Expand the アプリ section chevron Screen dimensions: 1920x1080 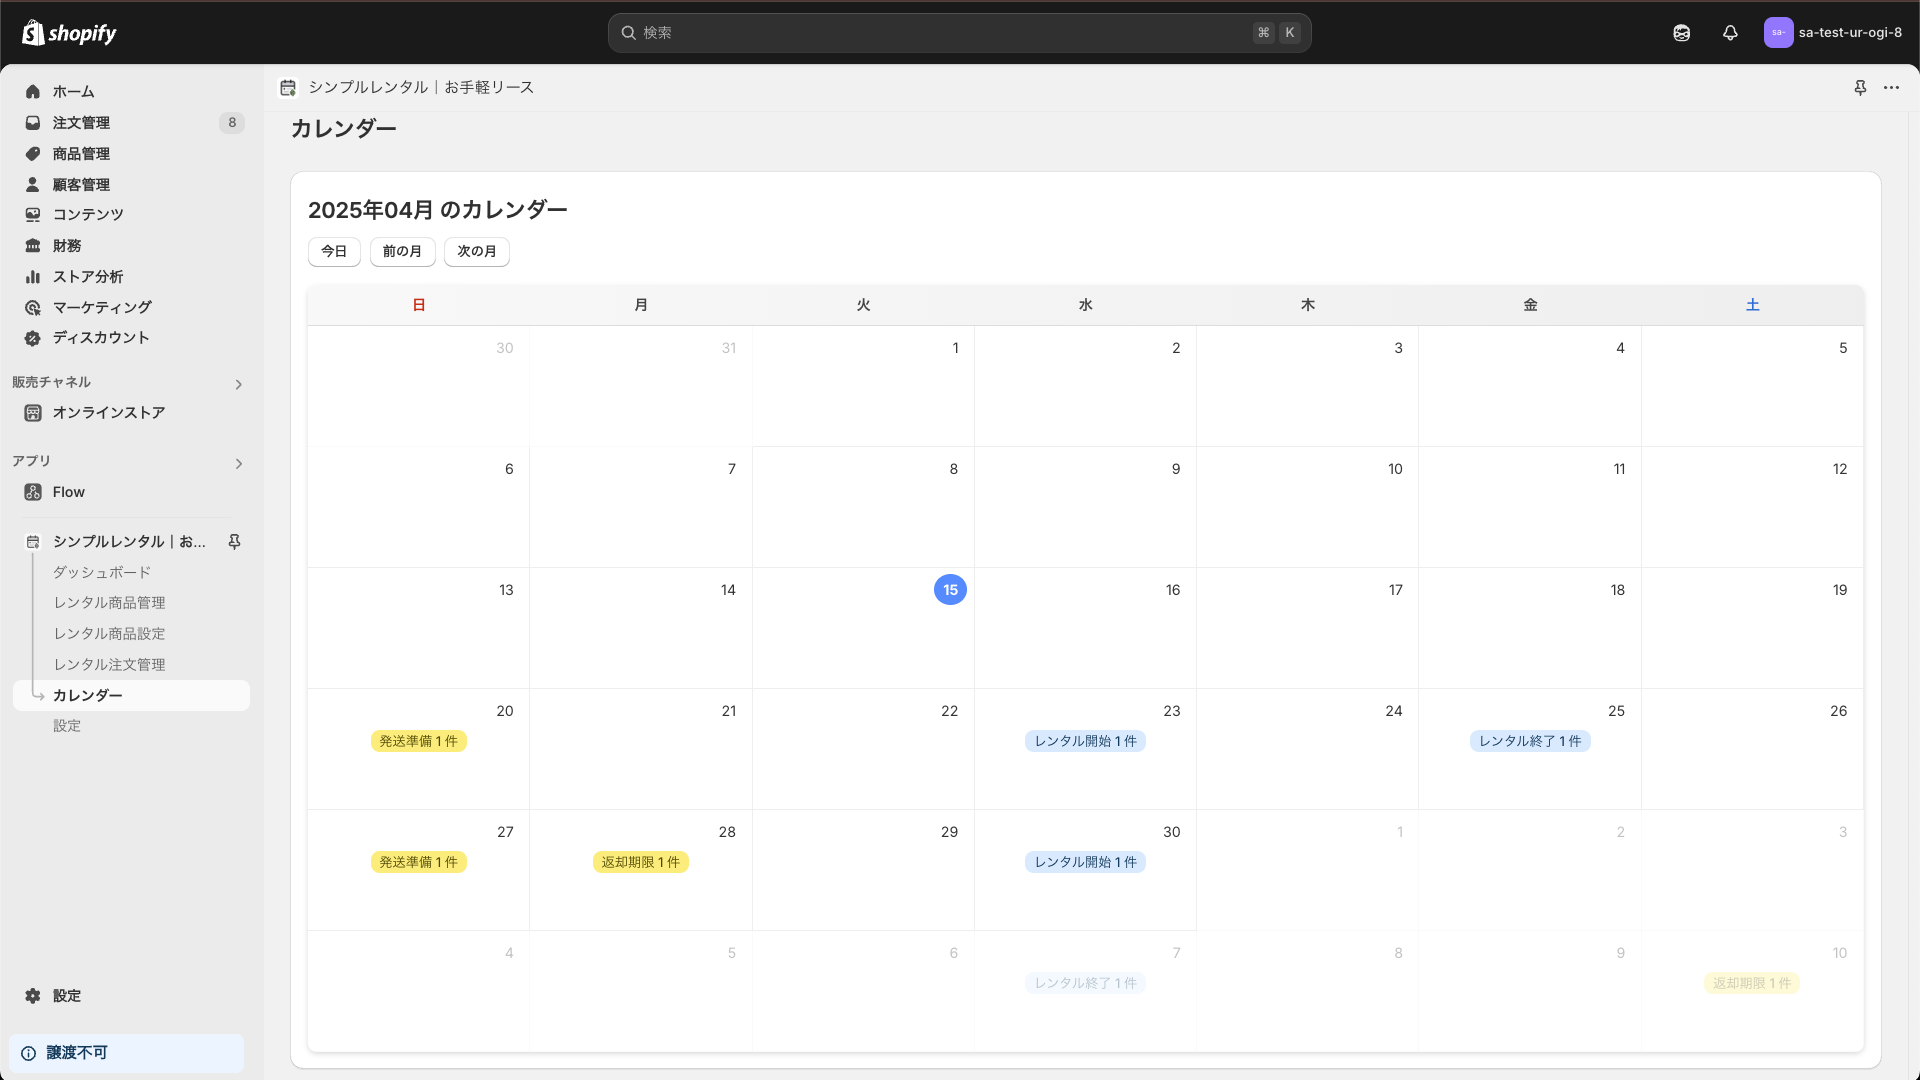(238, 463)
